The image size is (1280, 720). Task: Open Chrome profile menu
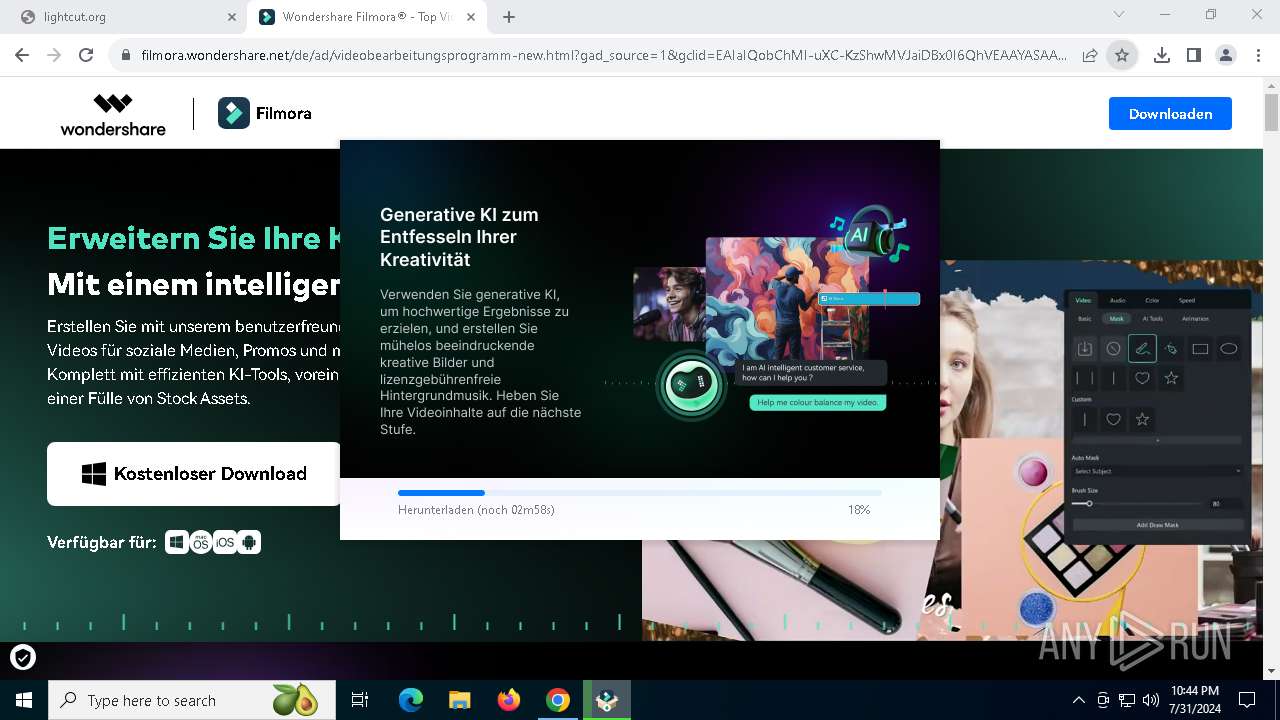coord(1226,56)
